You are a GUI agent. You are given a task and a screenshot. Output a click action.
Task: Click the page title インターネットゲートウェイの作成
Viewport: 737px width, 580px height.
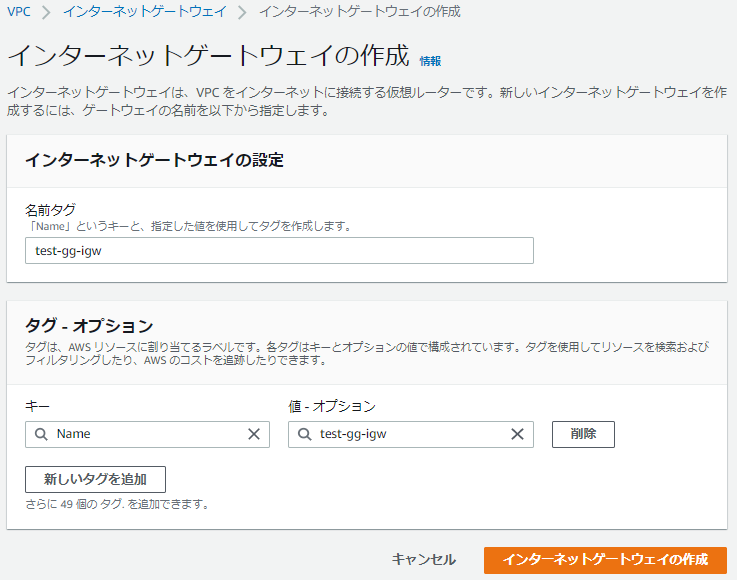[x=208, y=55]
